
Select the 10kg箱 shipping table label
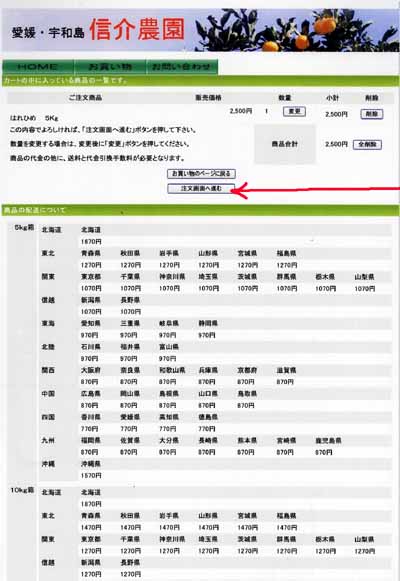click(23, 490)
